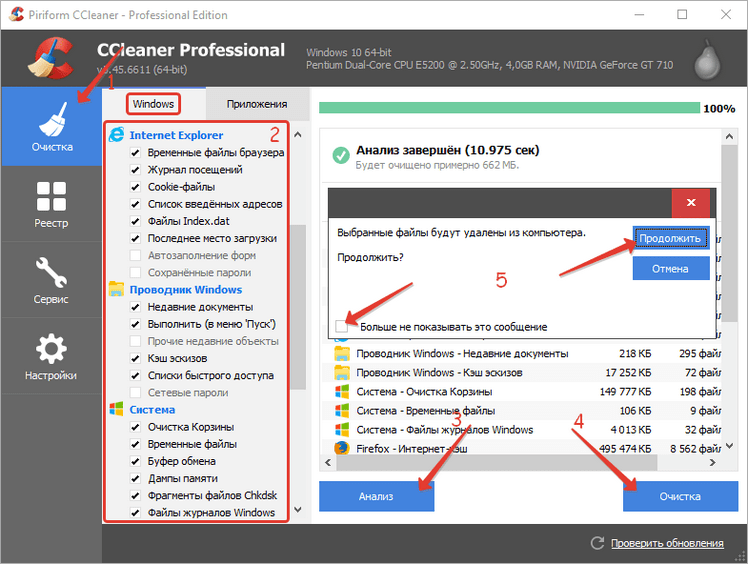Select the 149 777 КБ size value
Image resolution: width=748 pixels, height=564 pixels.
coord(625,392)
